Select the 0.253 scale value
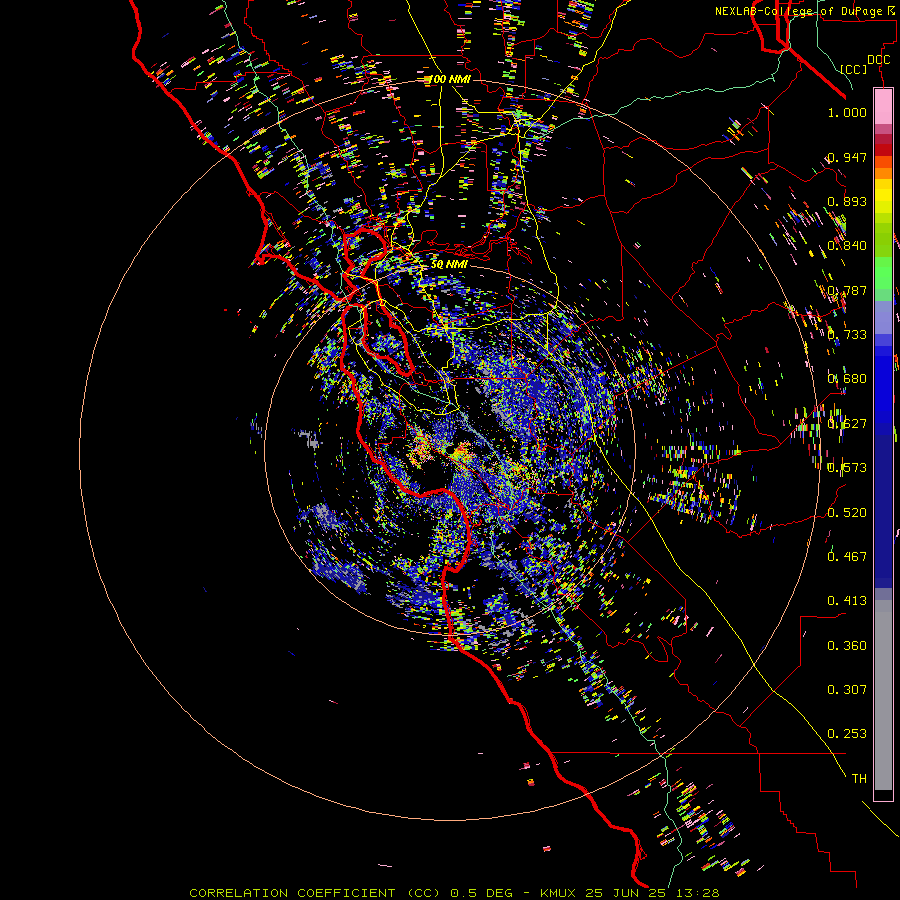The width and height of the screenshot is (900, 900). coord(847,734)
